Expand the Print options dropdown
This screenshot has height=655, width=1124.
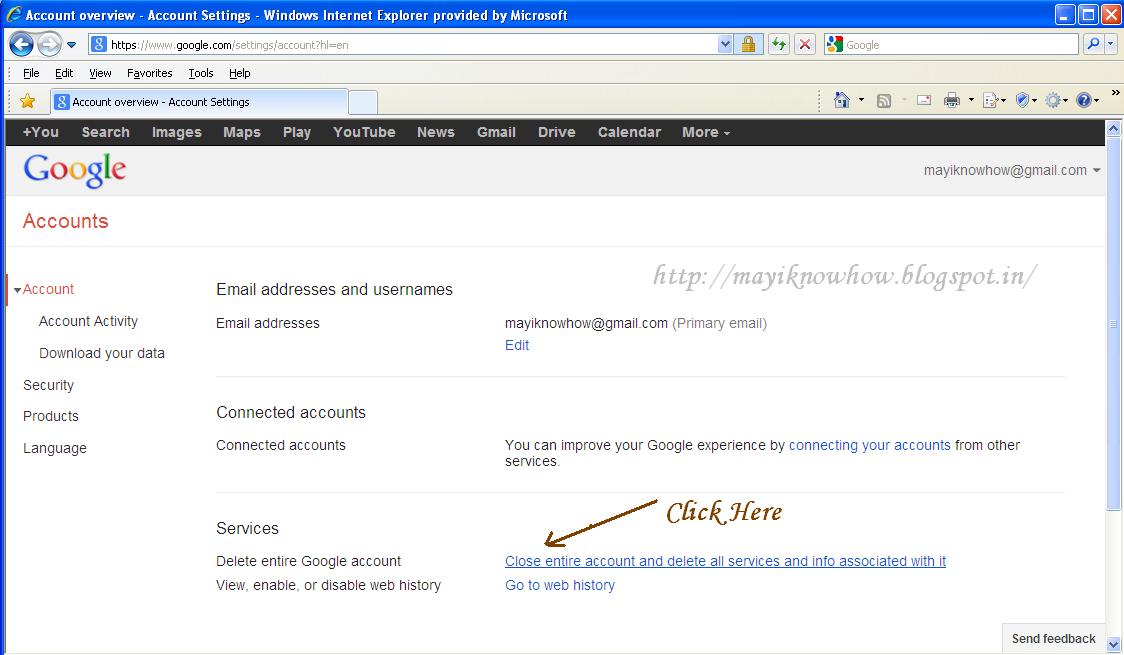[x=971, y=100]
